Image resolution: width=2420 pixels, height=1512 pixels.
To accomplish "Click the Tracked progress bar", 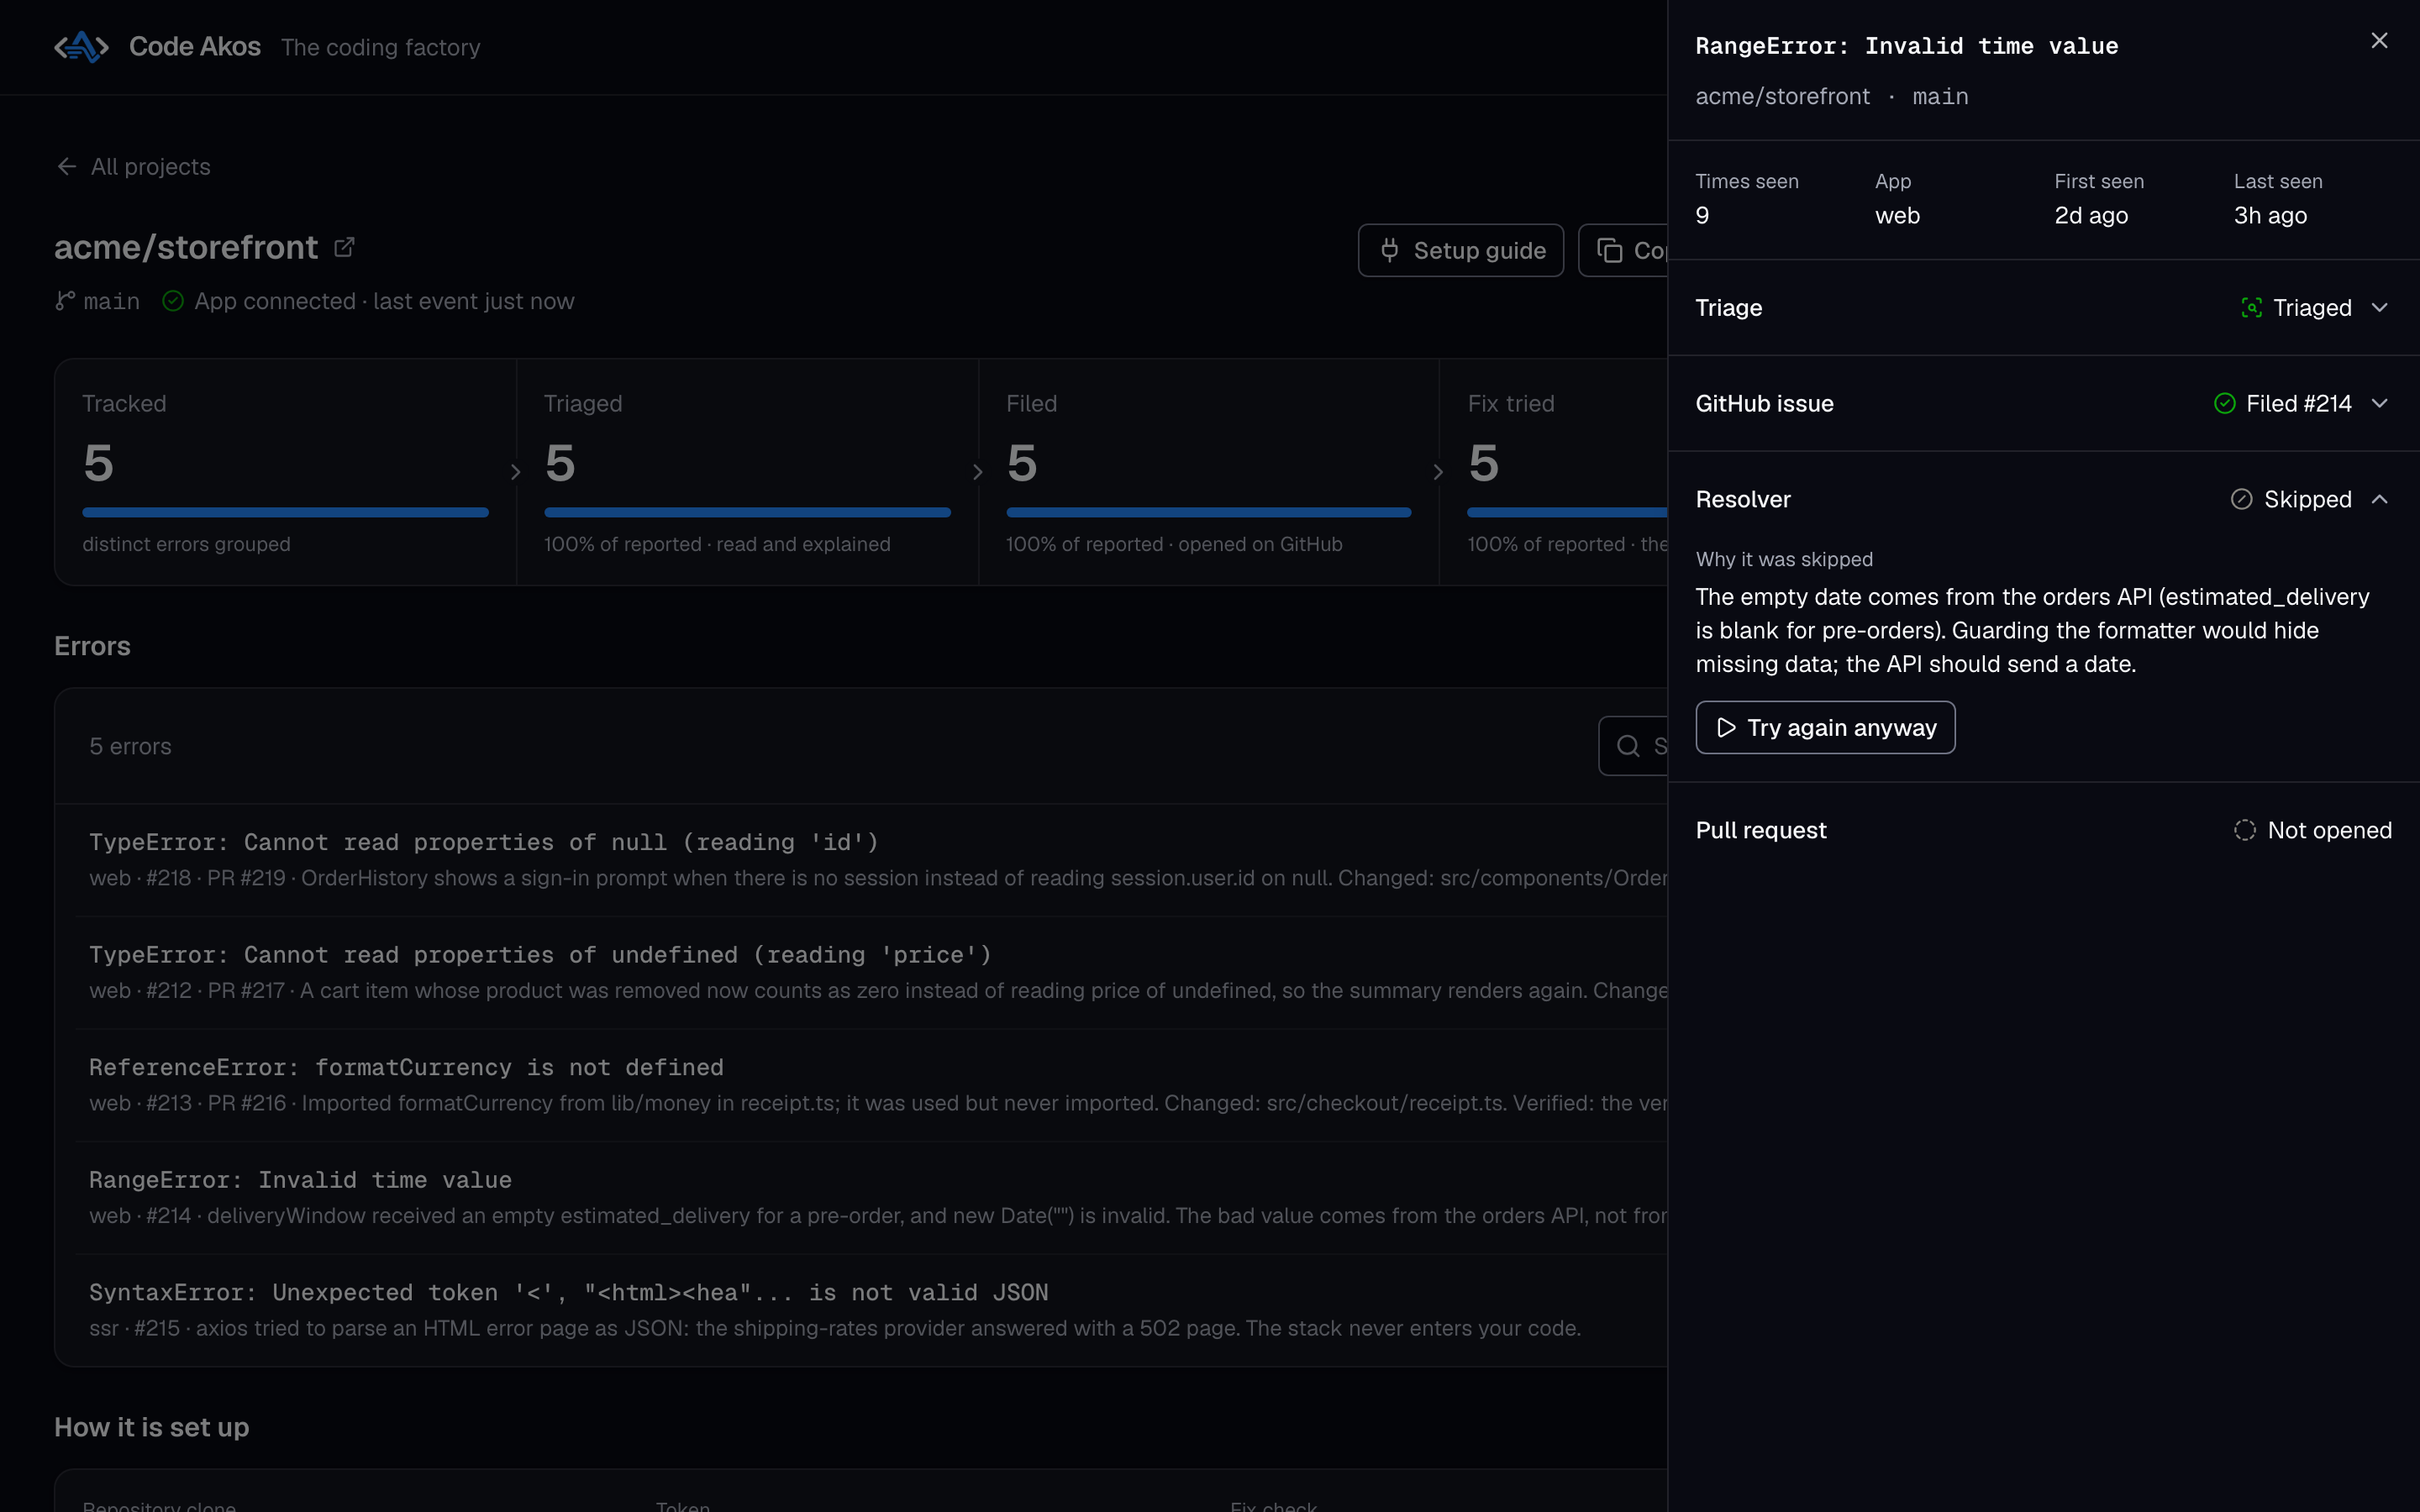I will (285, 513).
